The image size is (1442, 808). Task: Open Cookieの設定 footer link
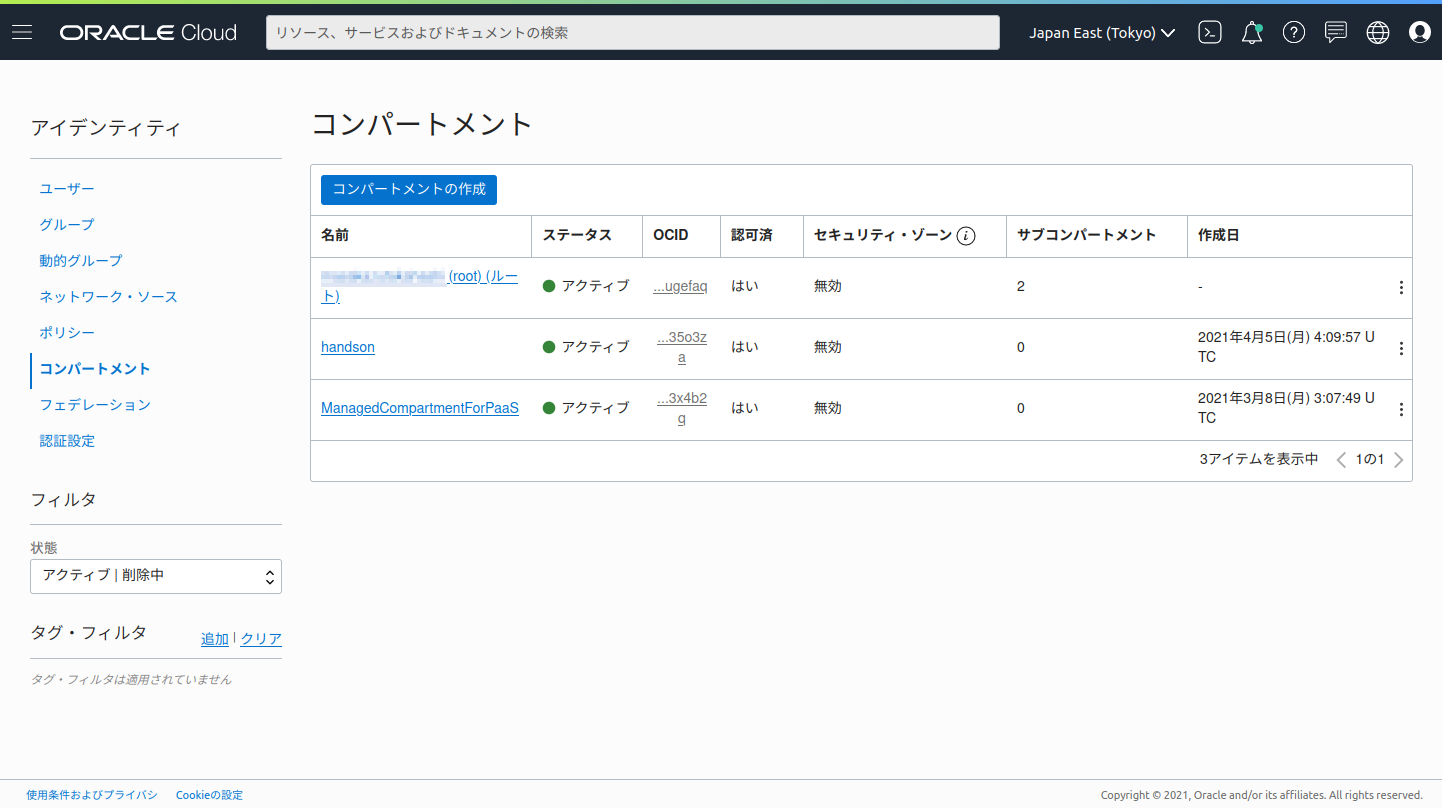209,795
